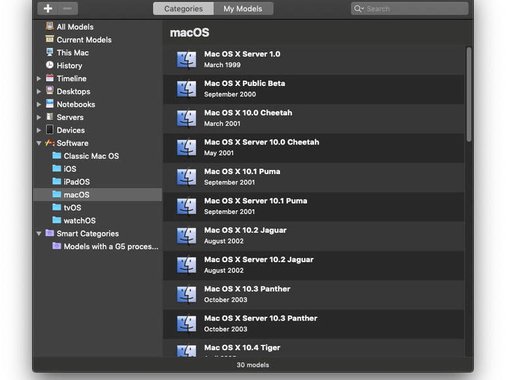Select the Mac OS X 10.1 Puma title
This screenshot has height=380, width=506.
tap(242, 171)
